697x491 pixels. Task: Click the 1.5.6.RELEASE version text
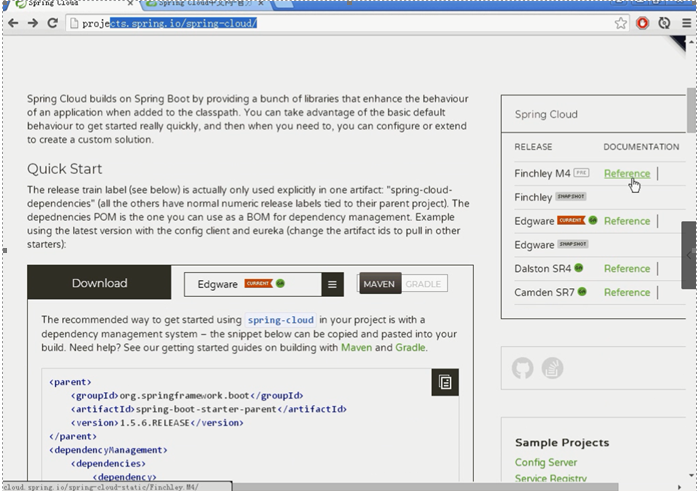click(155, 423)
